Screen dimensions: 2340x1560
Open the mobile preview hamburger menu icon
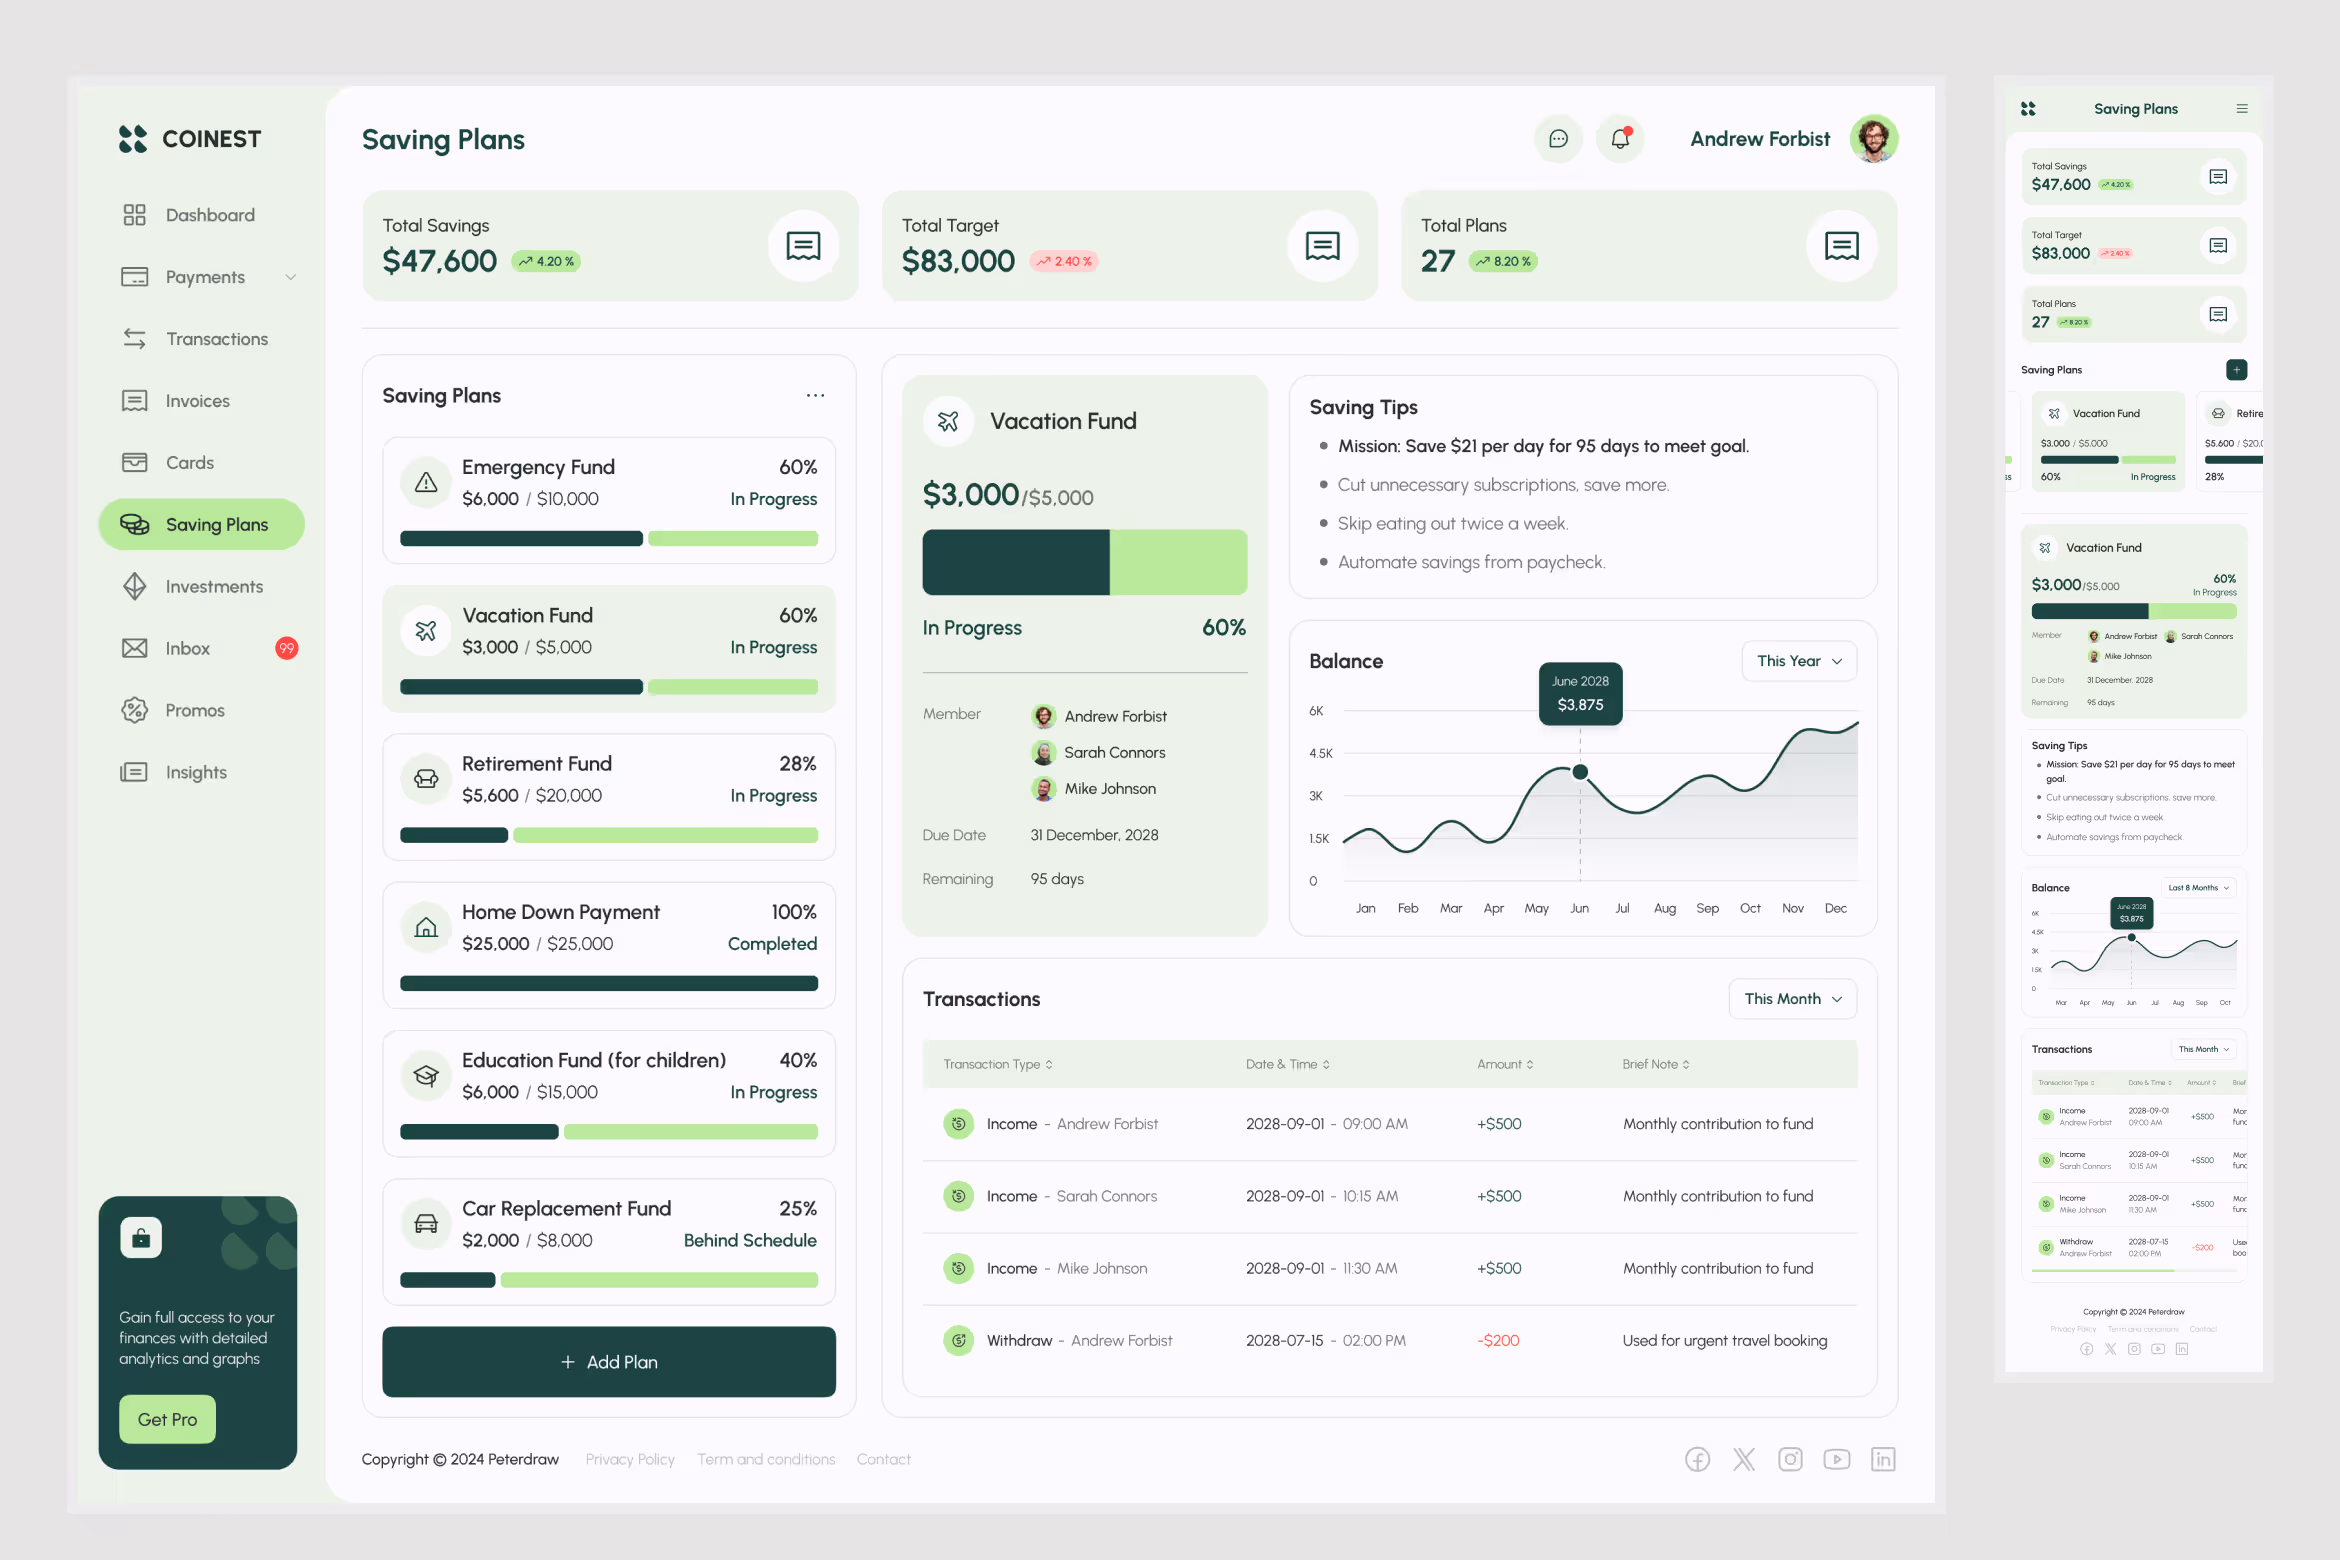[2242, 109]
